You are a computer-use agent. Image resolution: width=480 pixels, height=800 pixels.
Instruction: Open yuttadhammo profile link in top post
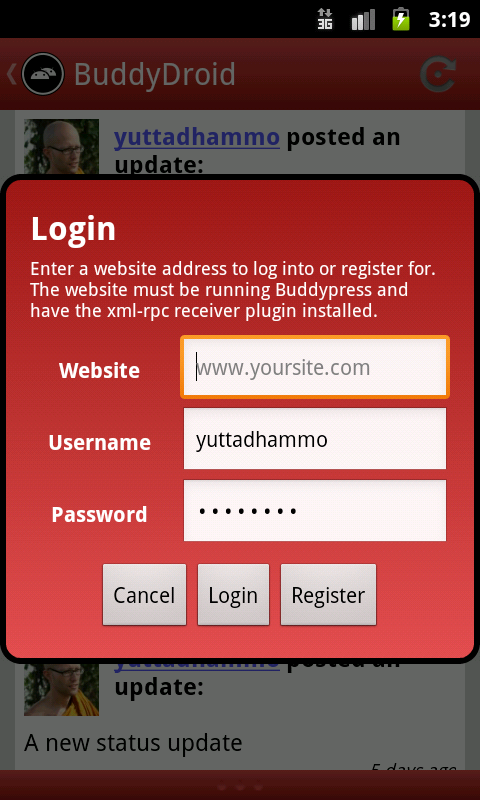pyautogui.click(x=197, y=138)
